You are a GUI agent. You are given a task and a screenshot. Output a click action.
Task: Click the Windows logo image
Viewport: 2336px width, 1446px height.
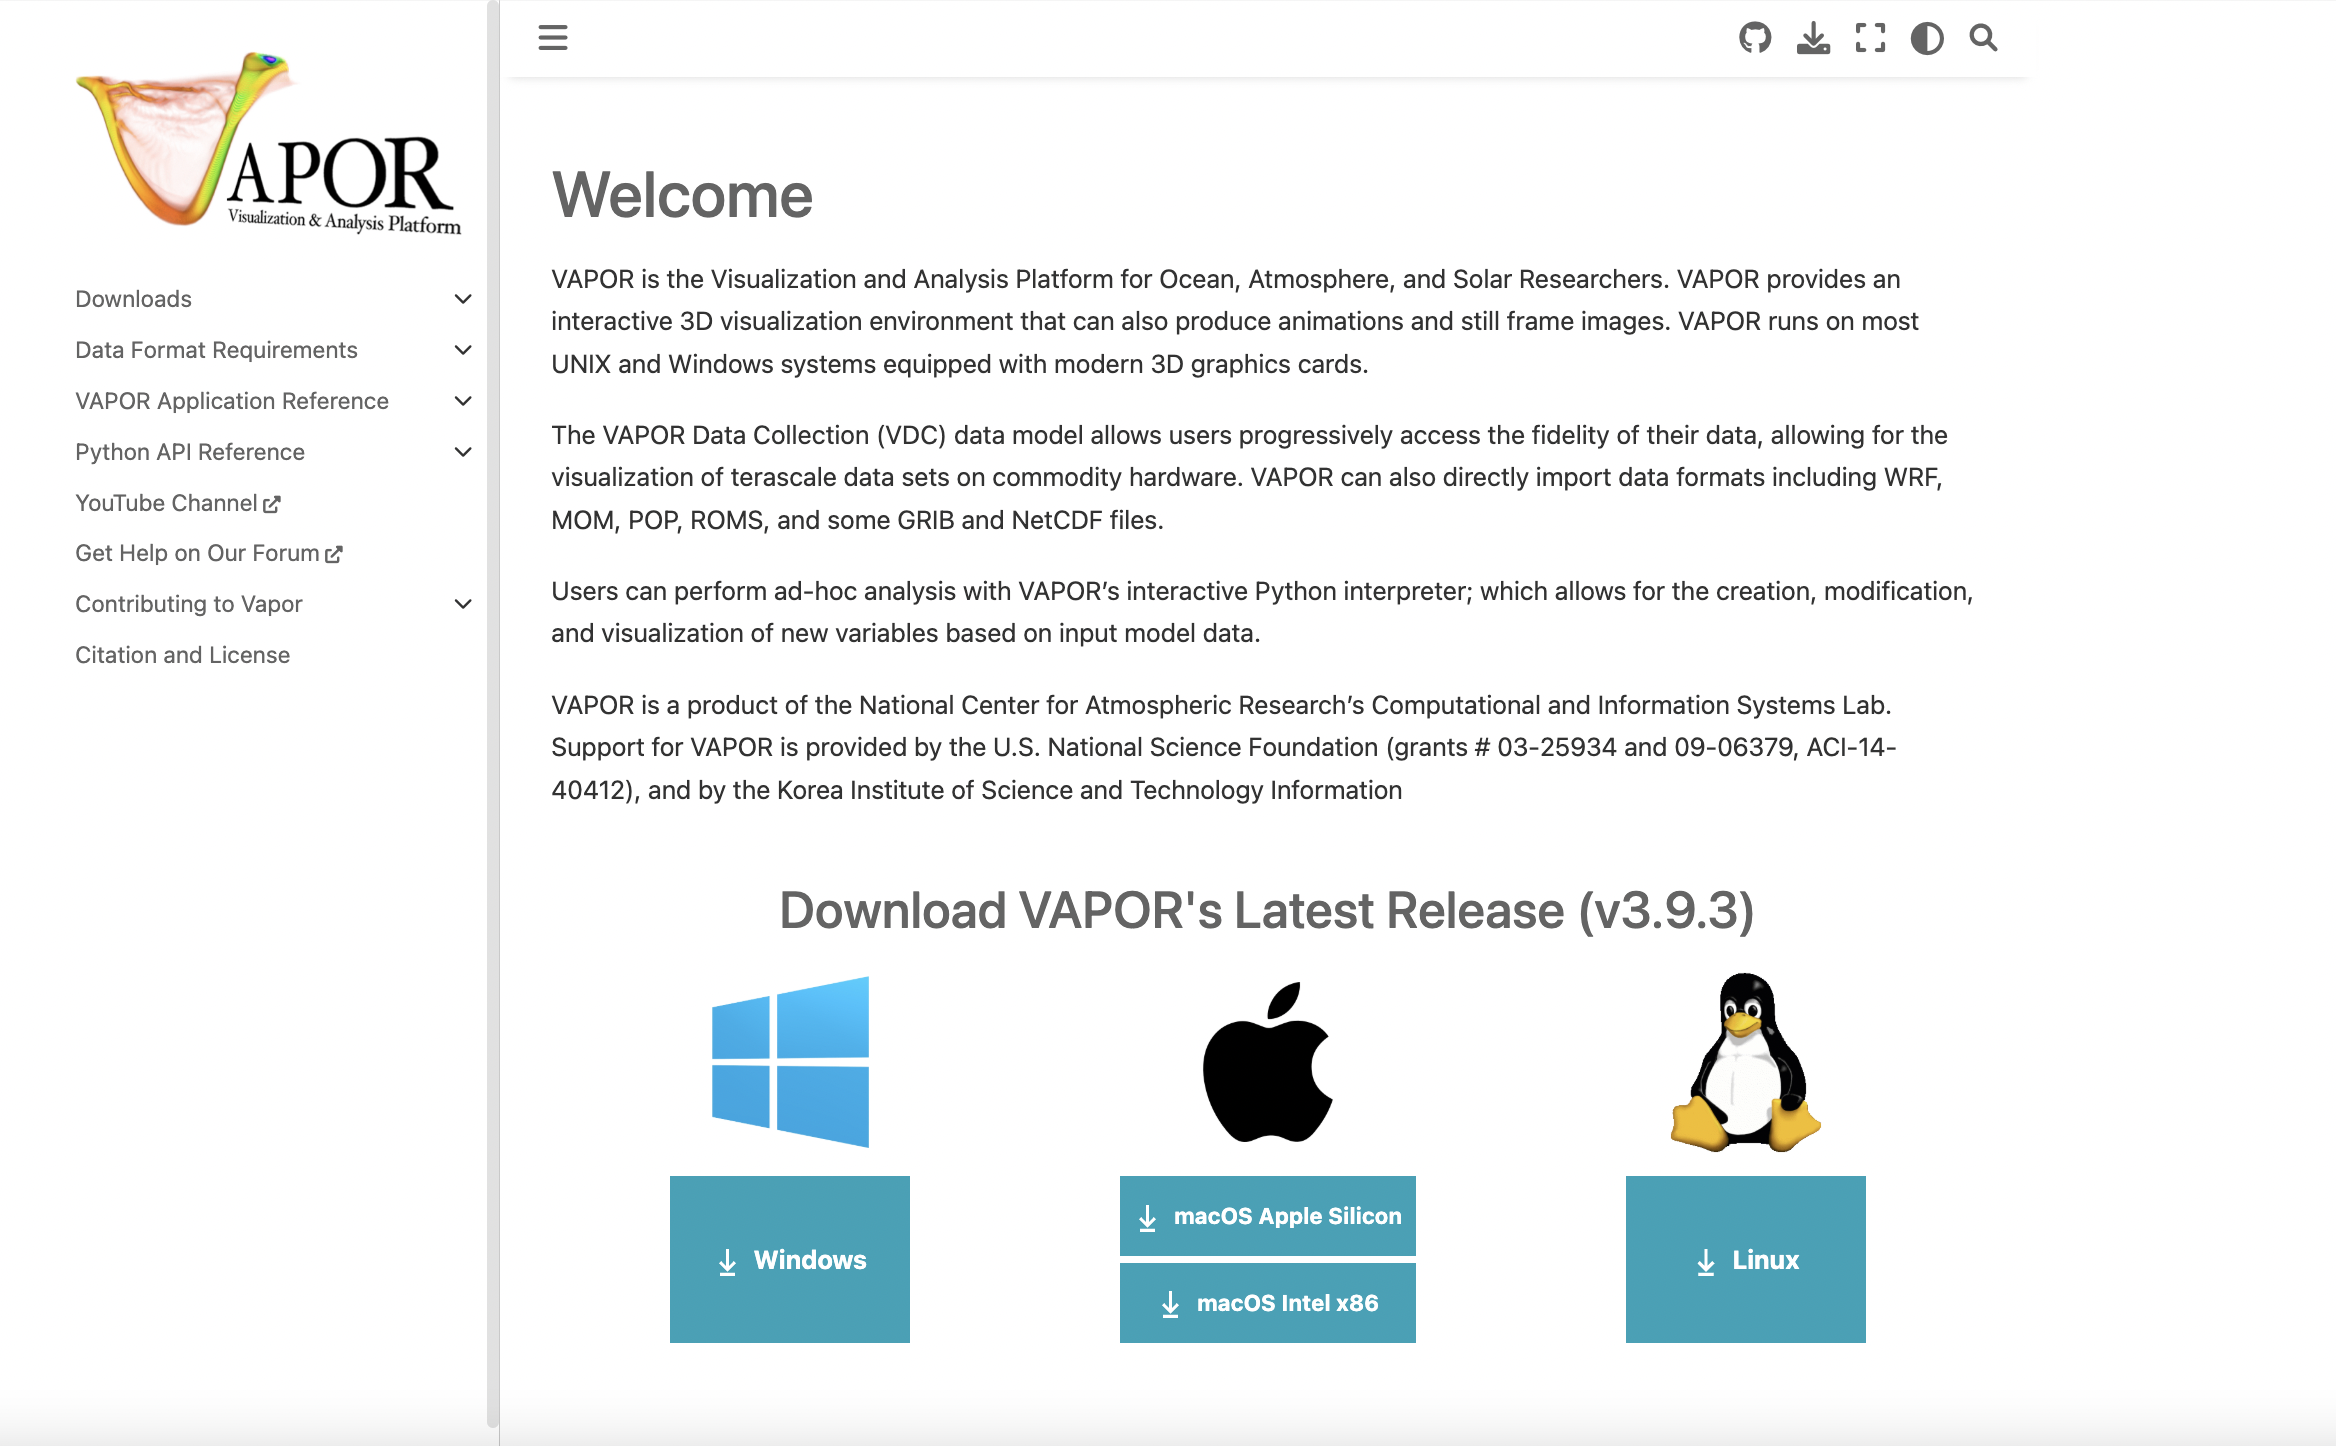[790, 1062]
